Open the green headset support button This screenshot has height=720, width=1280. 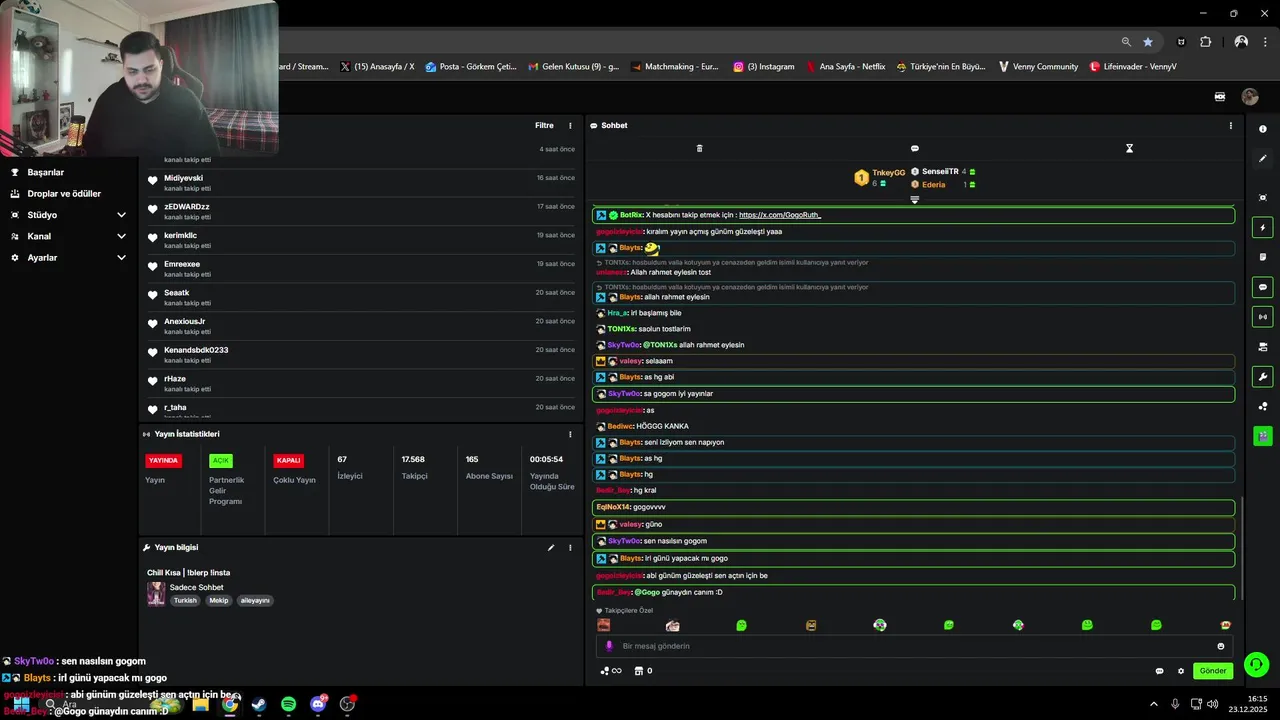click(1257, 664)
